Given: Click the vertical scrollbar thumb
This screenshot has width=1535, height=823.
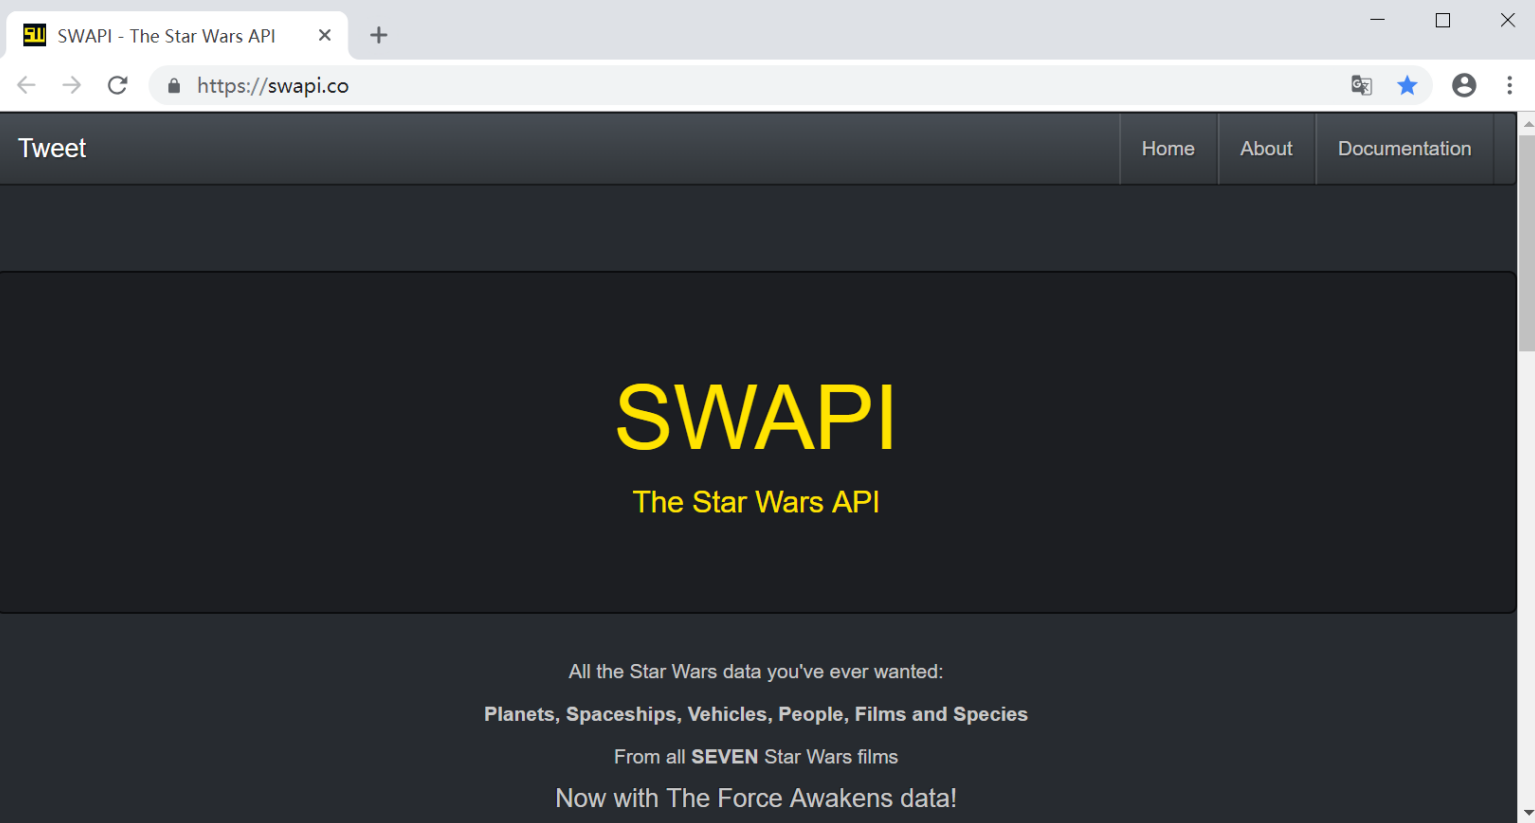Looking at the screenshot, I should [1526, 242].
